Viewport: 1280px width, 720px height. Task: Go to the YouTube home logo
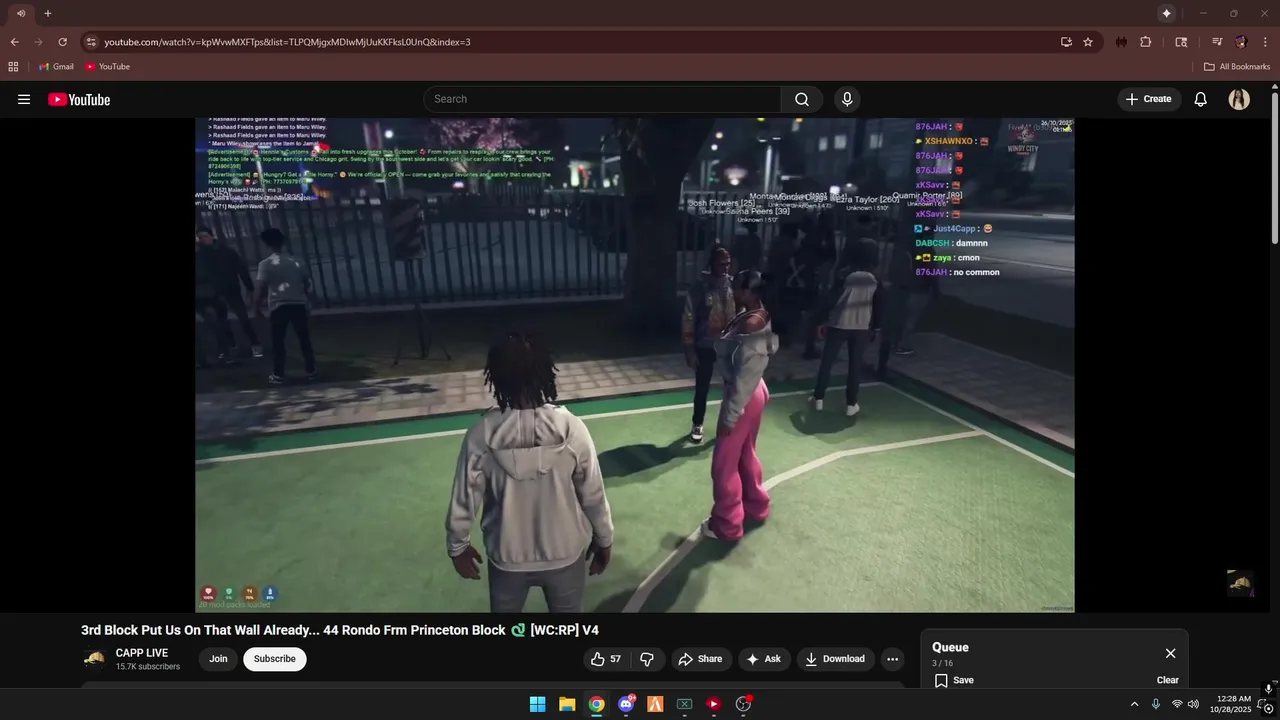(79, 99)
